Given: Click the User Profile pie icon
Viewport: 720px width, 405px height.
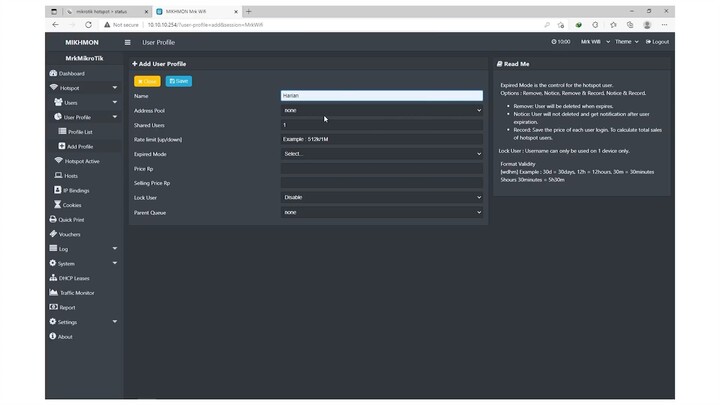Looking at the screenshot, I should coord(58,117).
